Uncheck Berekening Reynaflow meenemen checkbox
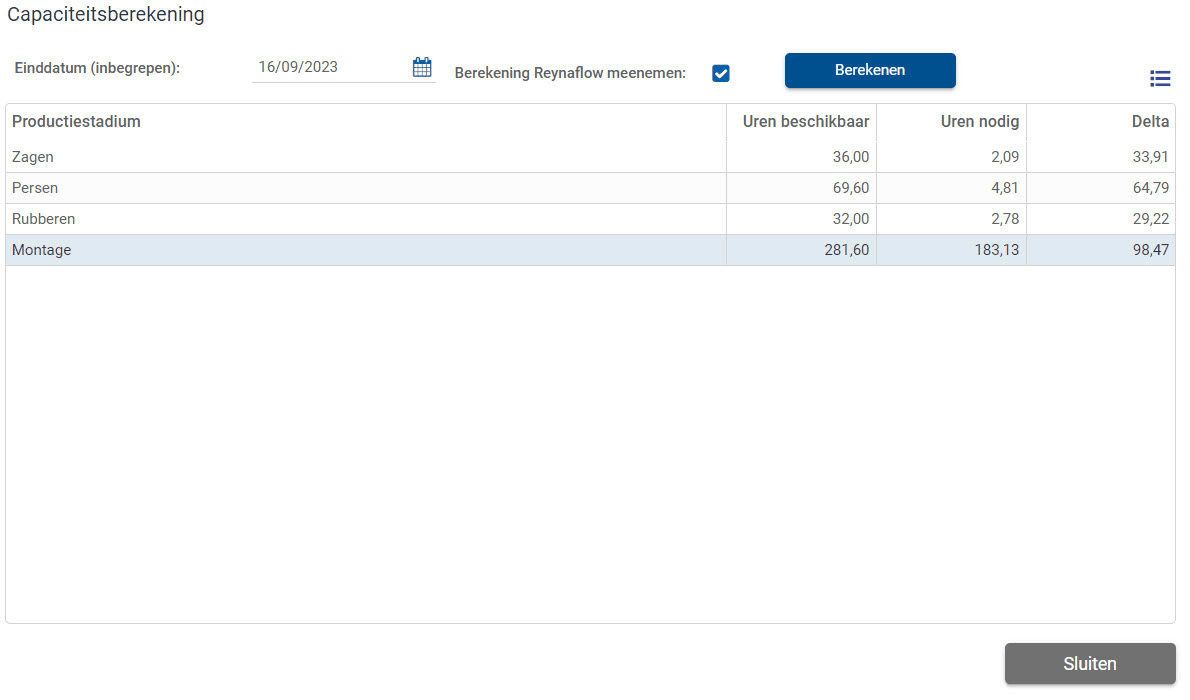Viewport: 1190px width, 700px height. coord(721,74)
